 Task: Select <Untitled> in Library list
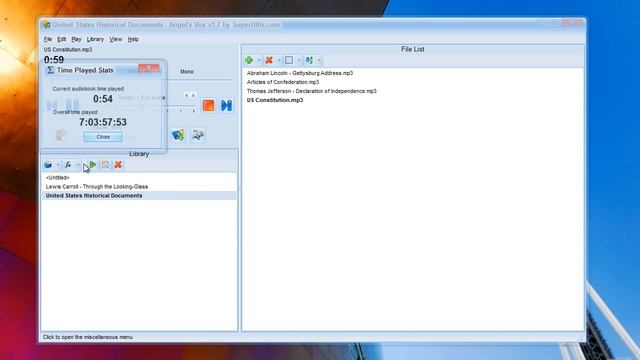(139, 178)
